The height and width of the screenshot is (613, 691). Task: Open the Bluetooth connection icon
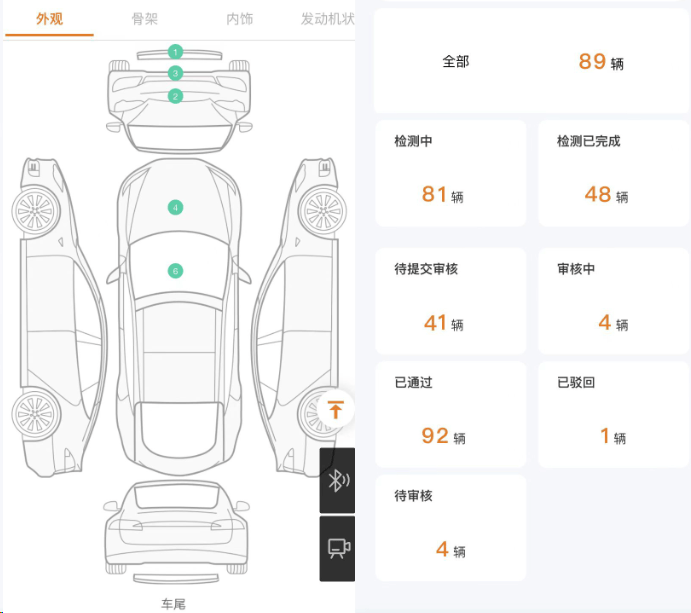tap(338, 480)
